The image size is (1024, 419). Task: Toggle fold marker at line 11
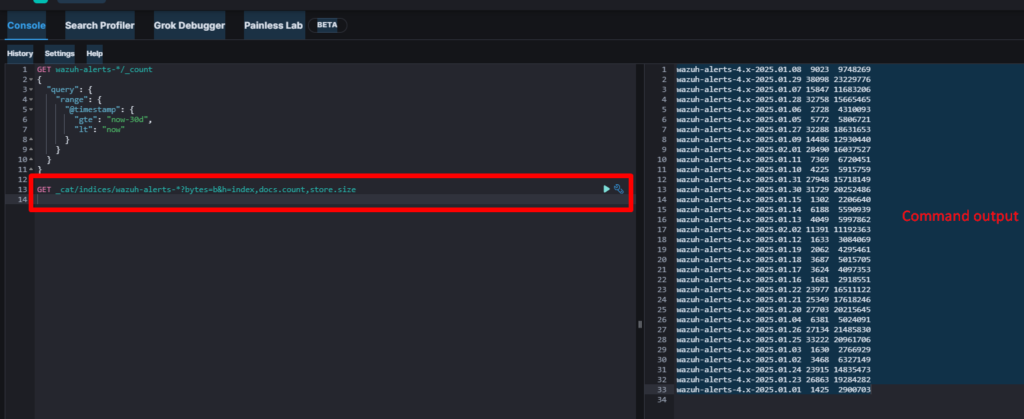(x=30, y=169)
